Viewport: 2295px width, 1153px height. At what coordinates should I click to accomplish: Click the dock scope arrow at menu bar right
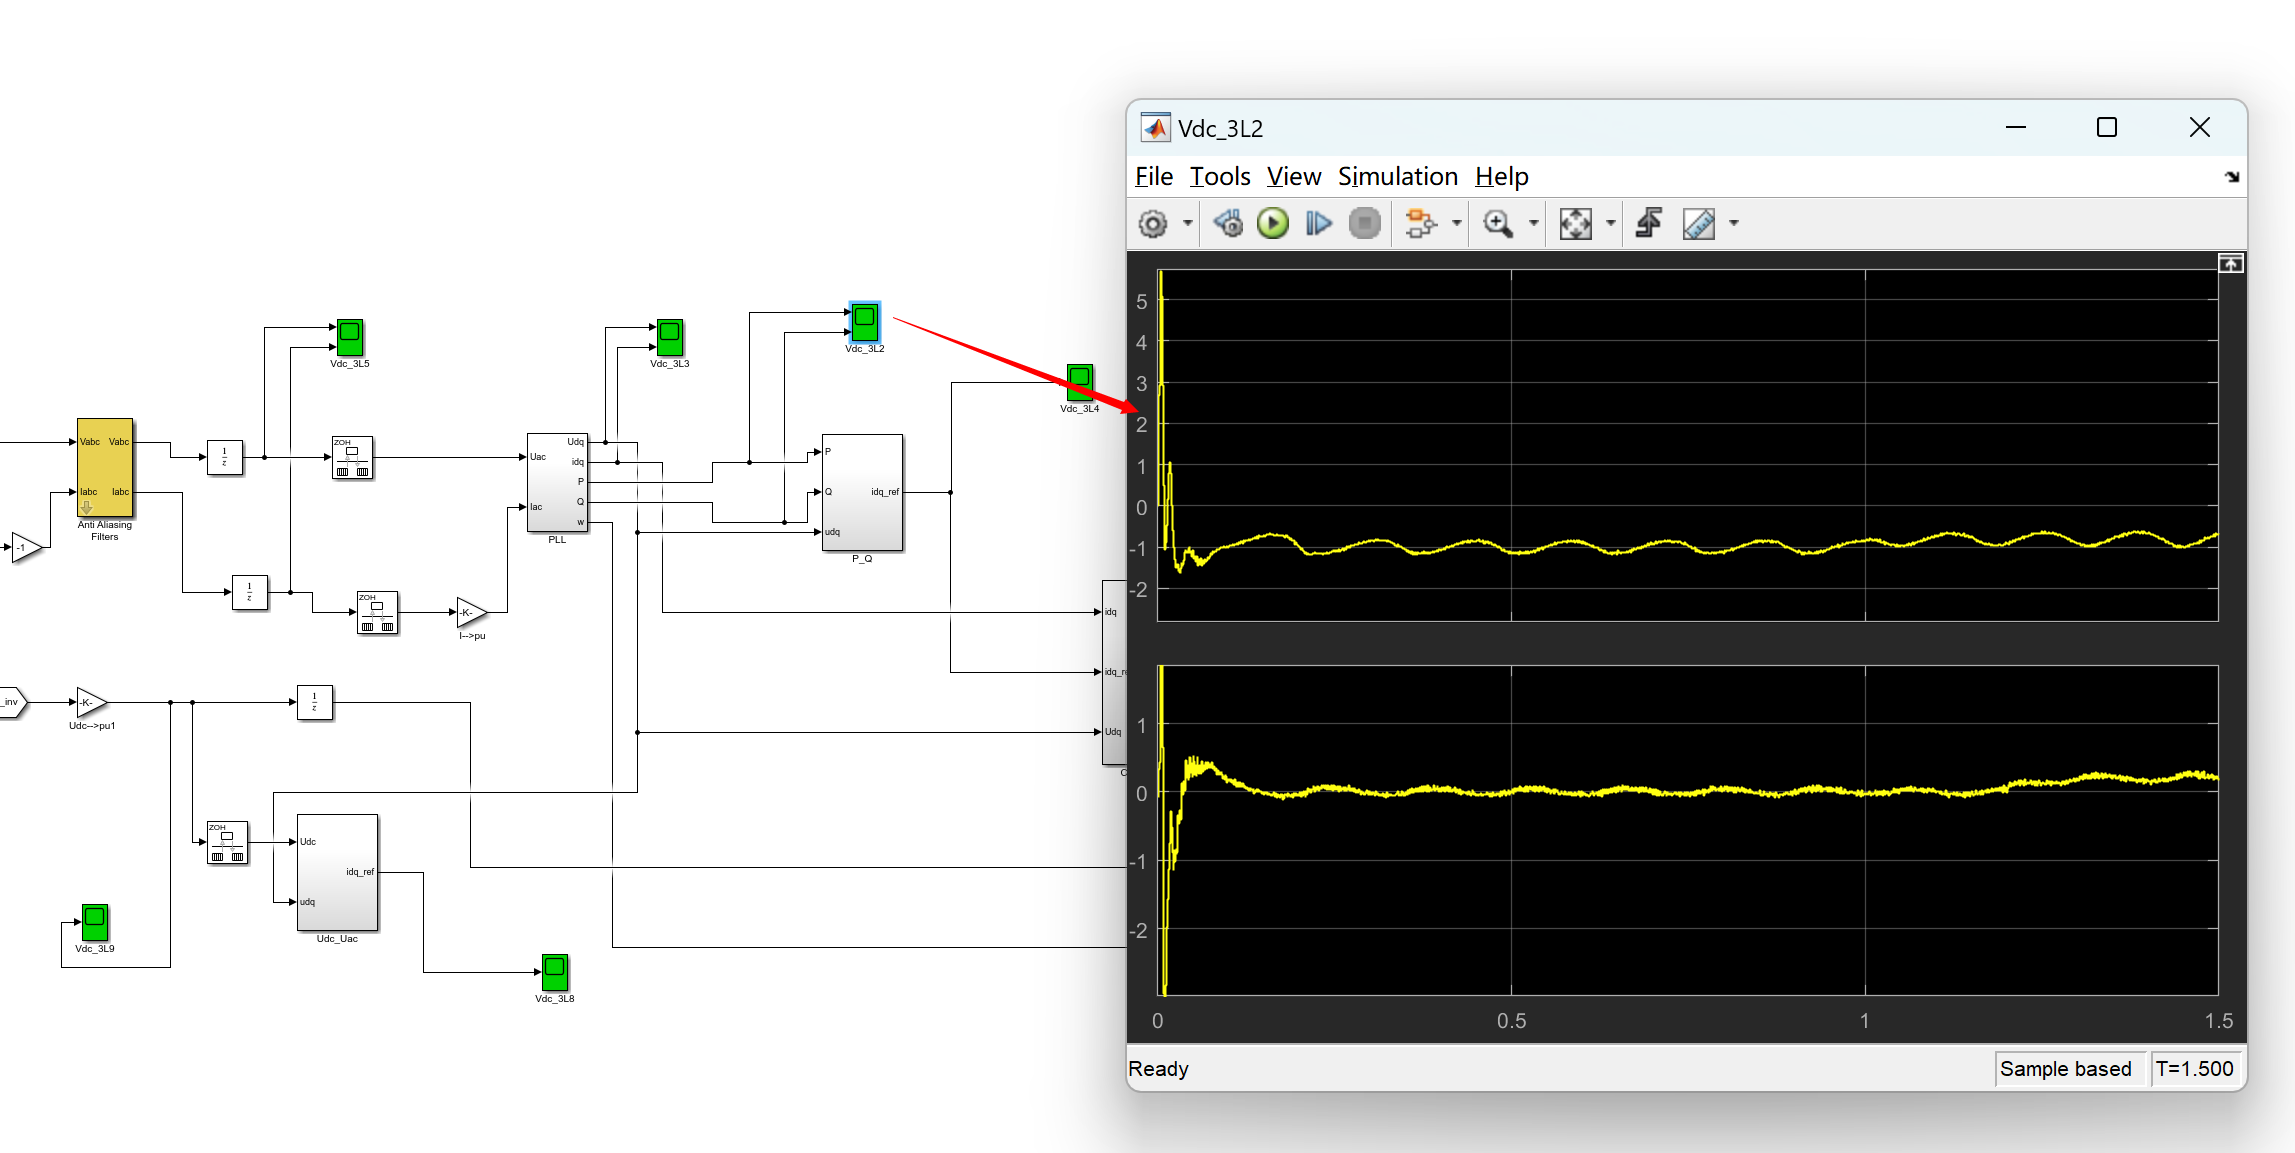(x=2231, y=177)
